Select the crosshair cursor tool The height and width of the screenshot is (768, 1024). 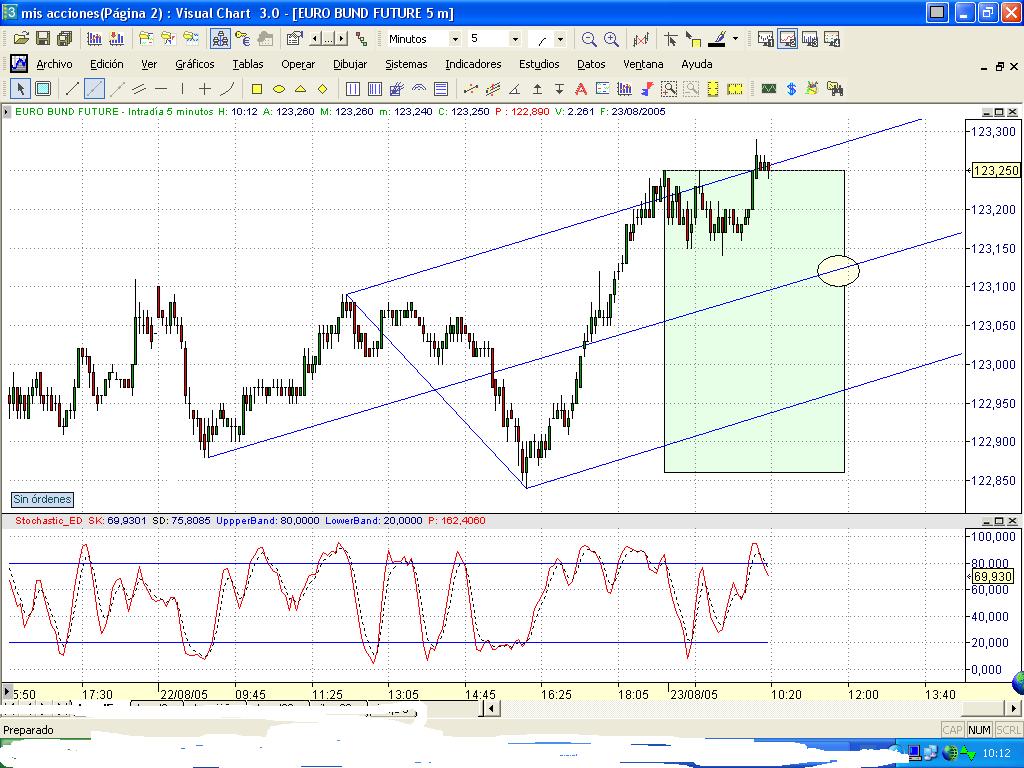[x=671, y=39]
